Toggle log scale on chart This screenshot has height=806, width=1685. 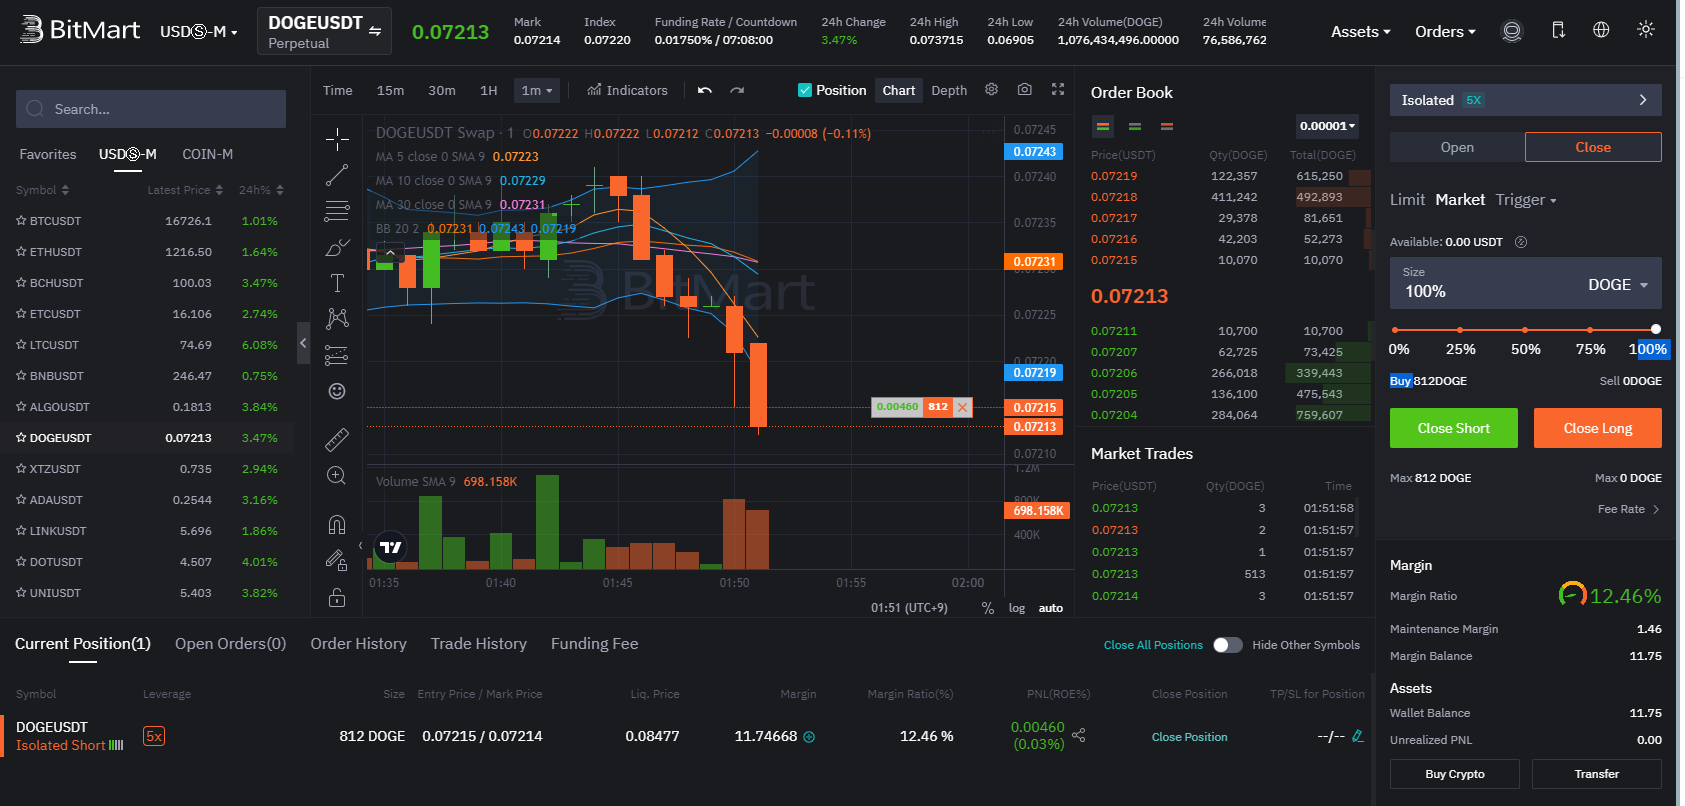(x=1017, y=608)
